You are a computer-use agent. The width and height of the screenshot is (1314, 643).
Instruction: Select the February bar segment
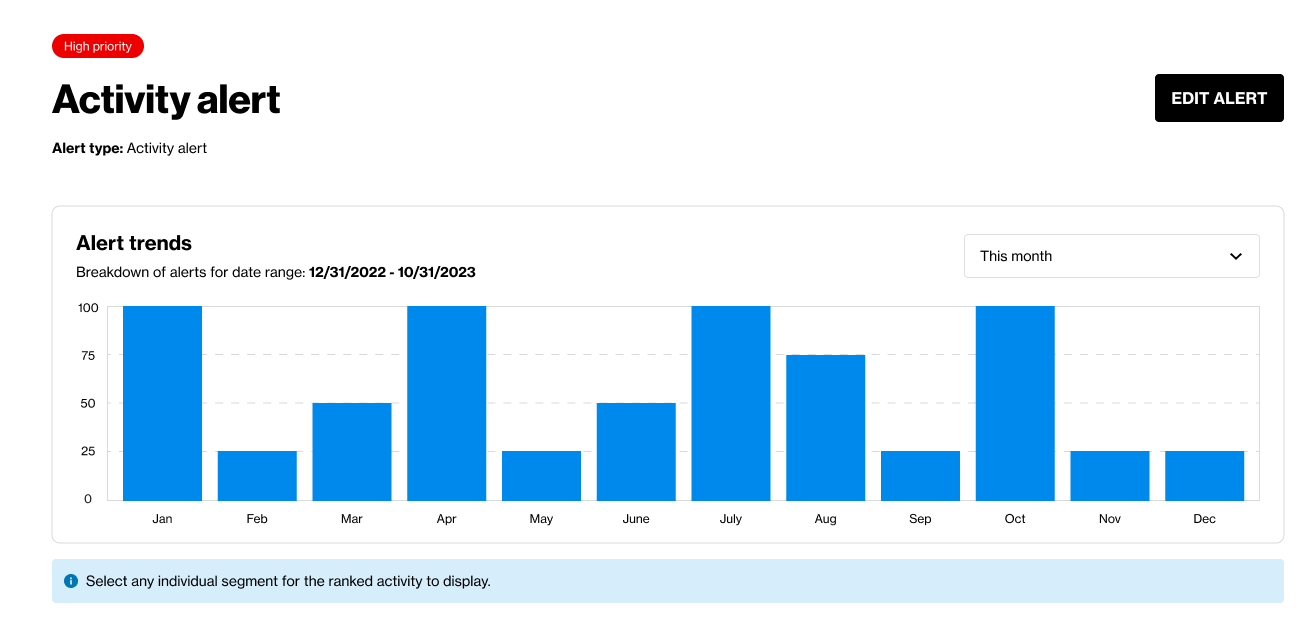click(257, 475)
